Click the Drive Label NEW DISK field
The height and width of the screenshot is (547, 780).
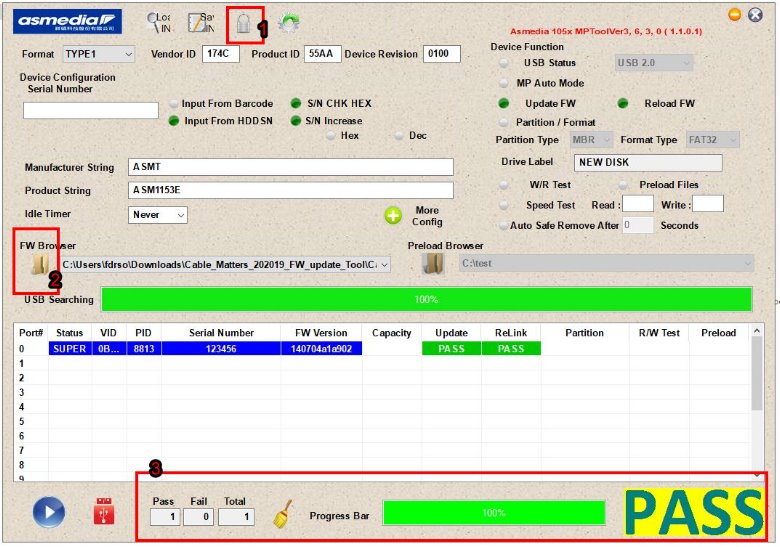[x=648, y=163]
